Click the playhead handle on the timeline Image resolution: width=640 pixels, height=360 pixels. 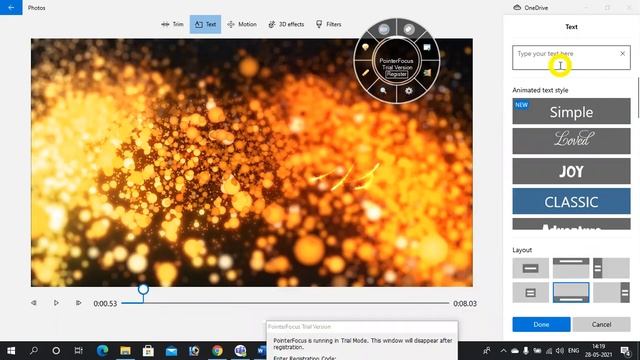point(143,290)
